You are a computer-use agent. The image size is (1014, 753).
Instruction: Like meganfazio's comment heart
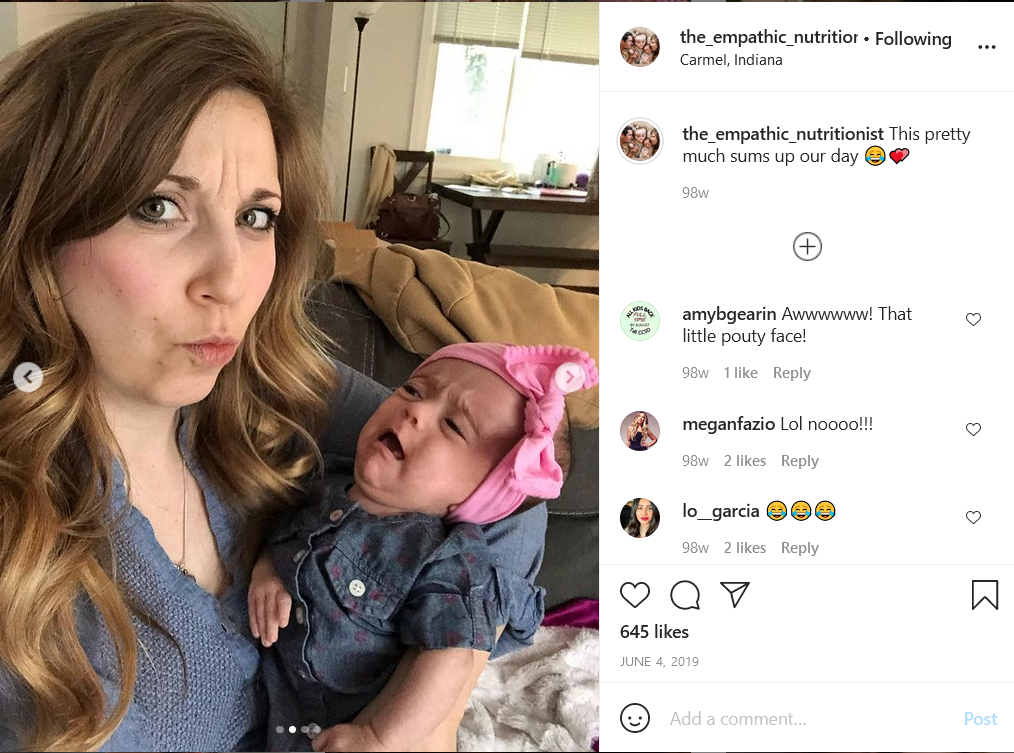coord(973,429)
